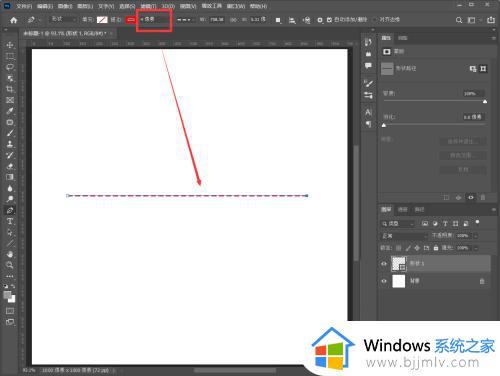This screenshot has height=376, width=500.
Task: Open the tool mode Shape dropdown
Action: click(x=63, y=19)
